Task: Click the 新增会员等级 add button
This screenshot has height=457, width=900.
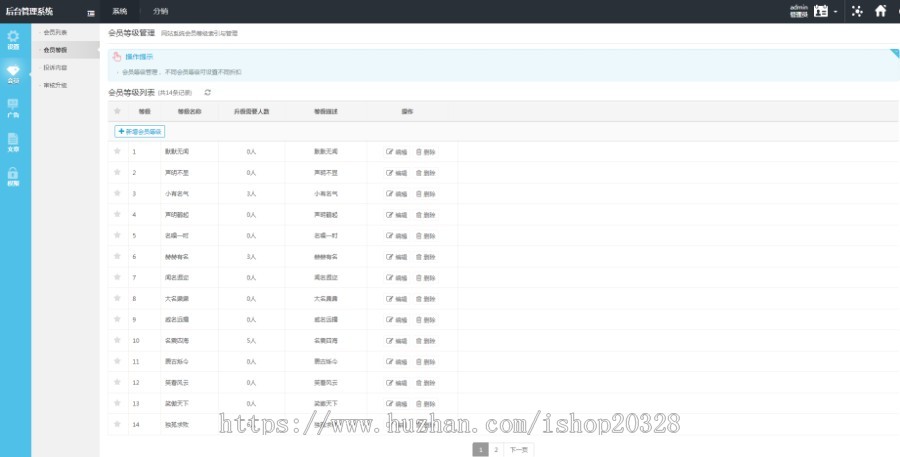Action: click(139, 131)
